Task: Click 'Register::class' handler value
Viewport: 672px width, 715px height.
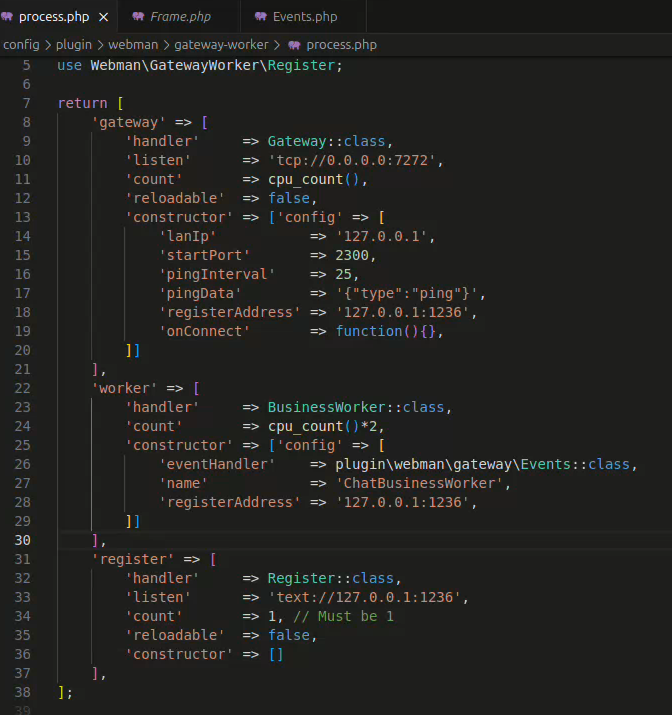Action: tap(331, 578)
